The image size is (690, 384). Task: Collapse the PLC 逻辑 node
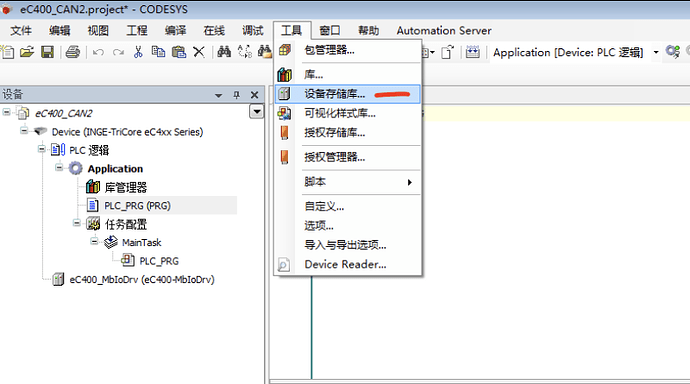(x=42, y=149)
